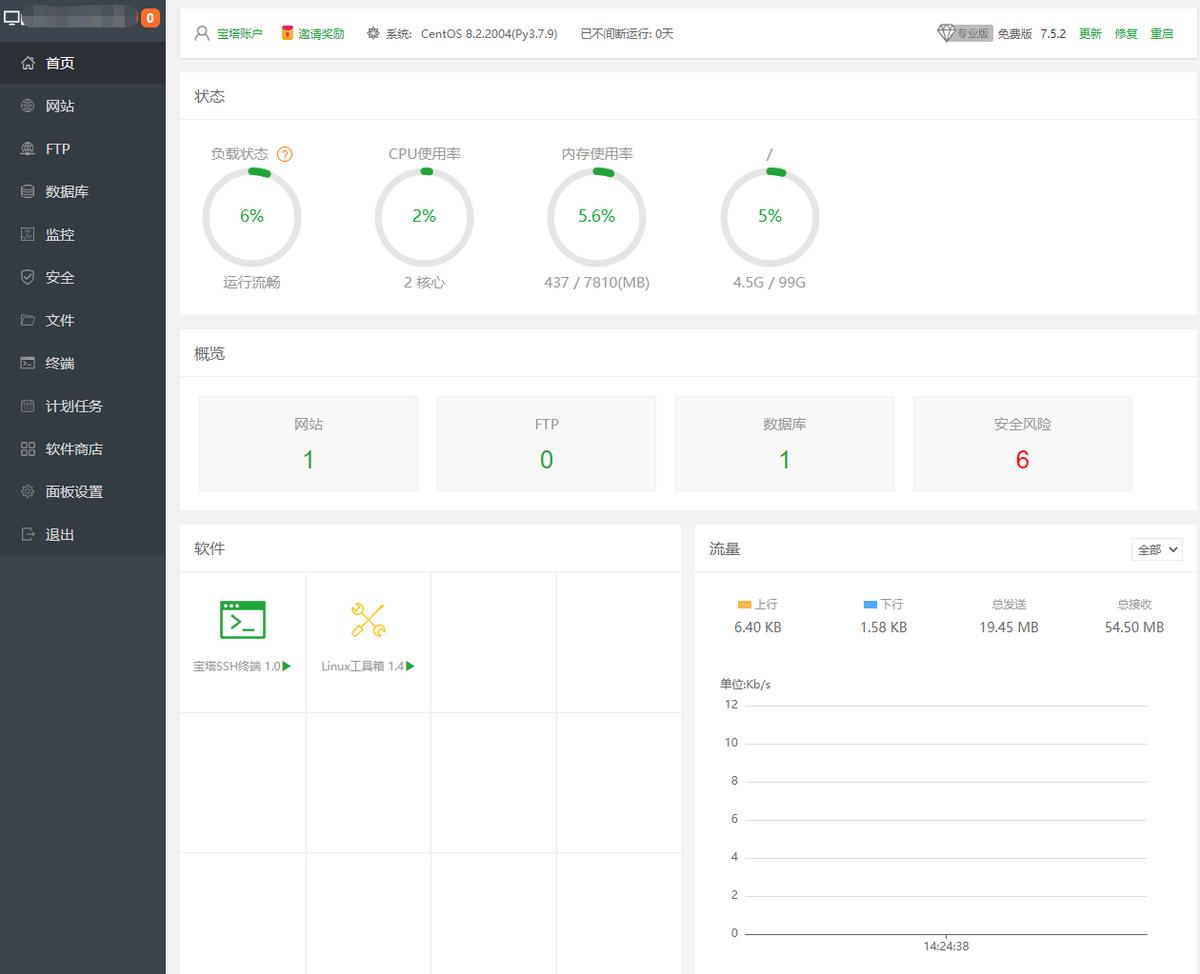Open the 宝塔SSH终端 software icon
The height and width of the screenshot is (974, 1200).
pyautogui.click(x=243, y=620)
